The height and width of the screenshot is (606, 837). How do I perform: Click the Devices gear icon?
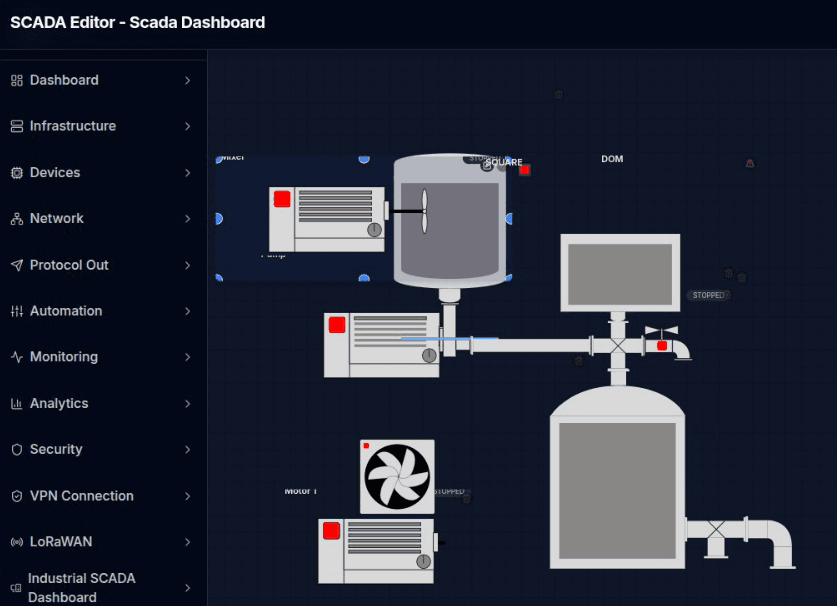tap(14, 172)
